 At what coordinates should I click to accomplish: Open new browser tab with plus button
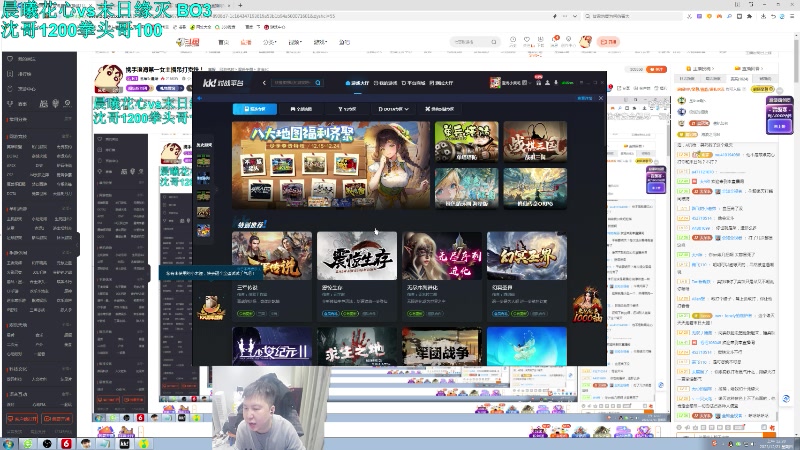(240, 5)
